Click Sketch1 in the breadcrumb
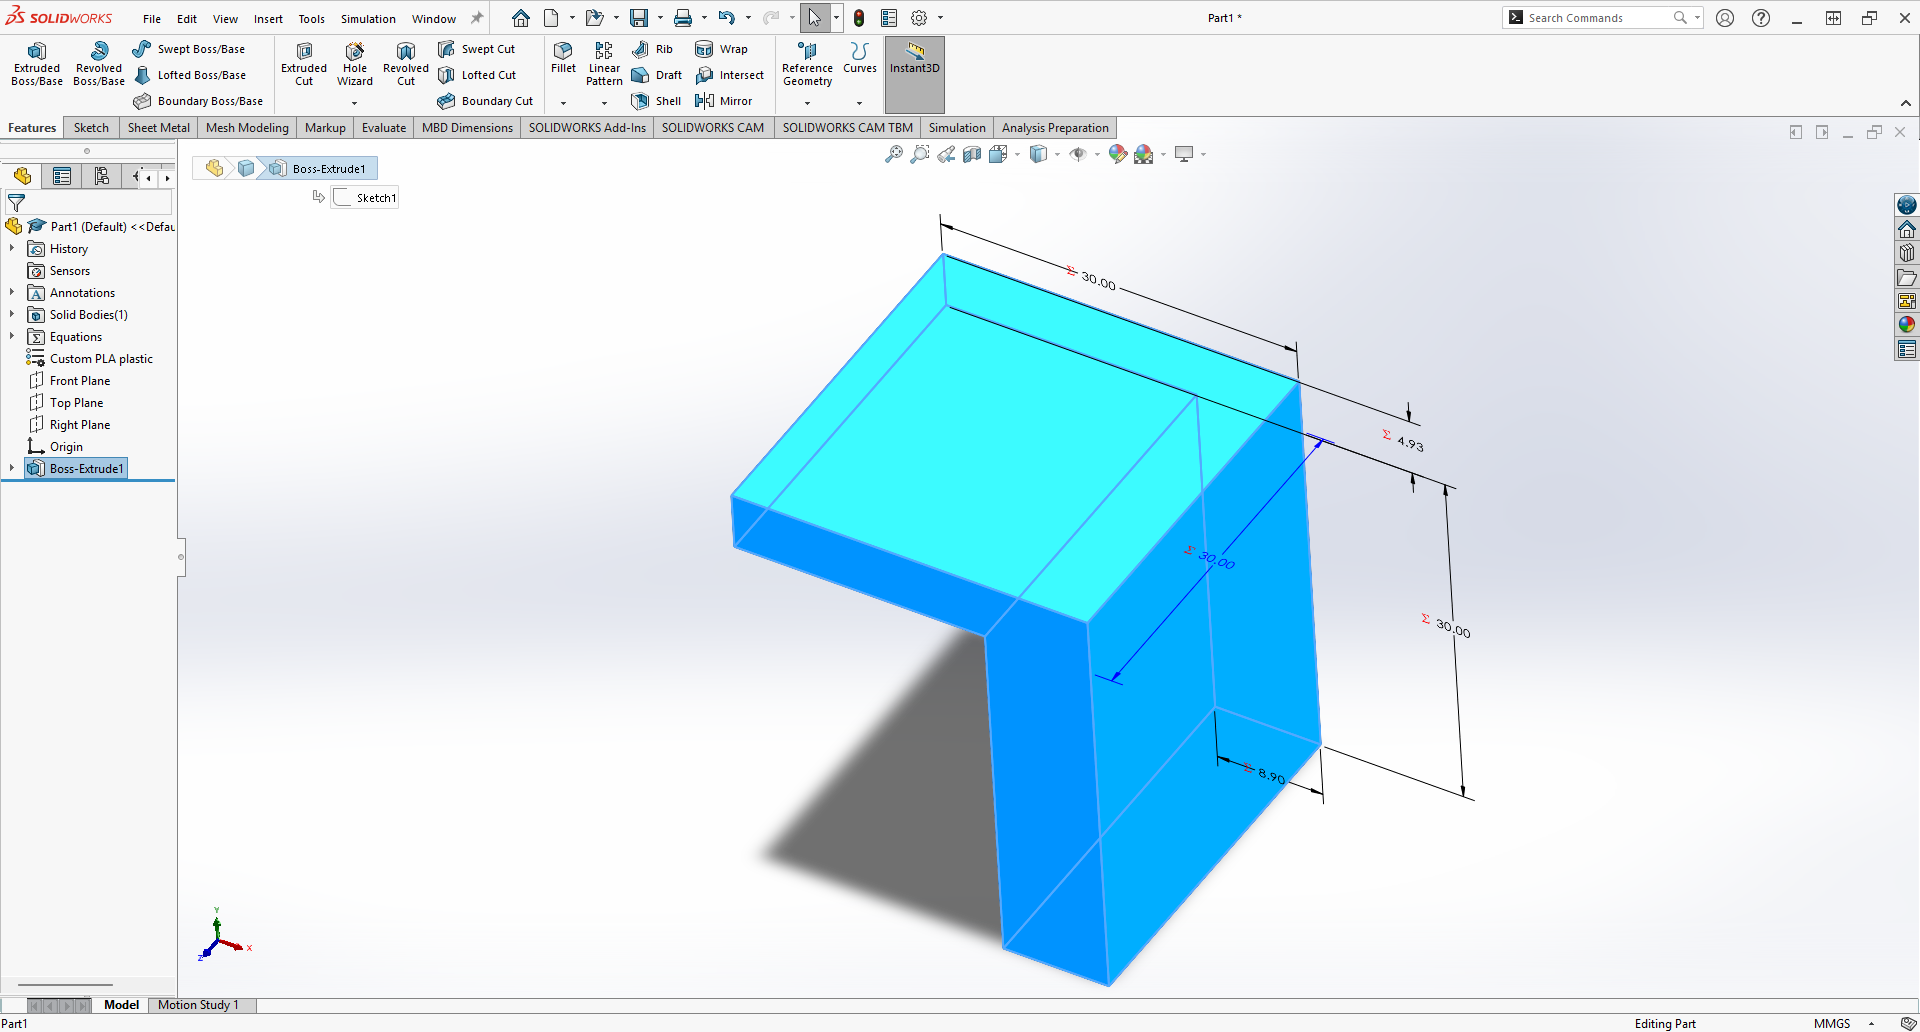Image resolution: width=1920 pixels, height=1032 pixels. tap(366, 198)
